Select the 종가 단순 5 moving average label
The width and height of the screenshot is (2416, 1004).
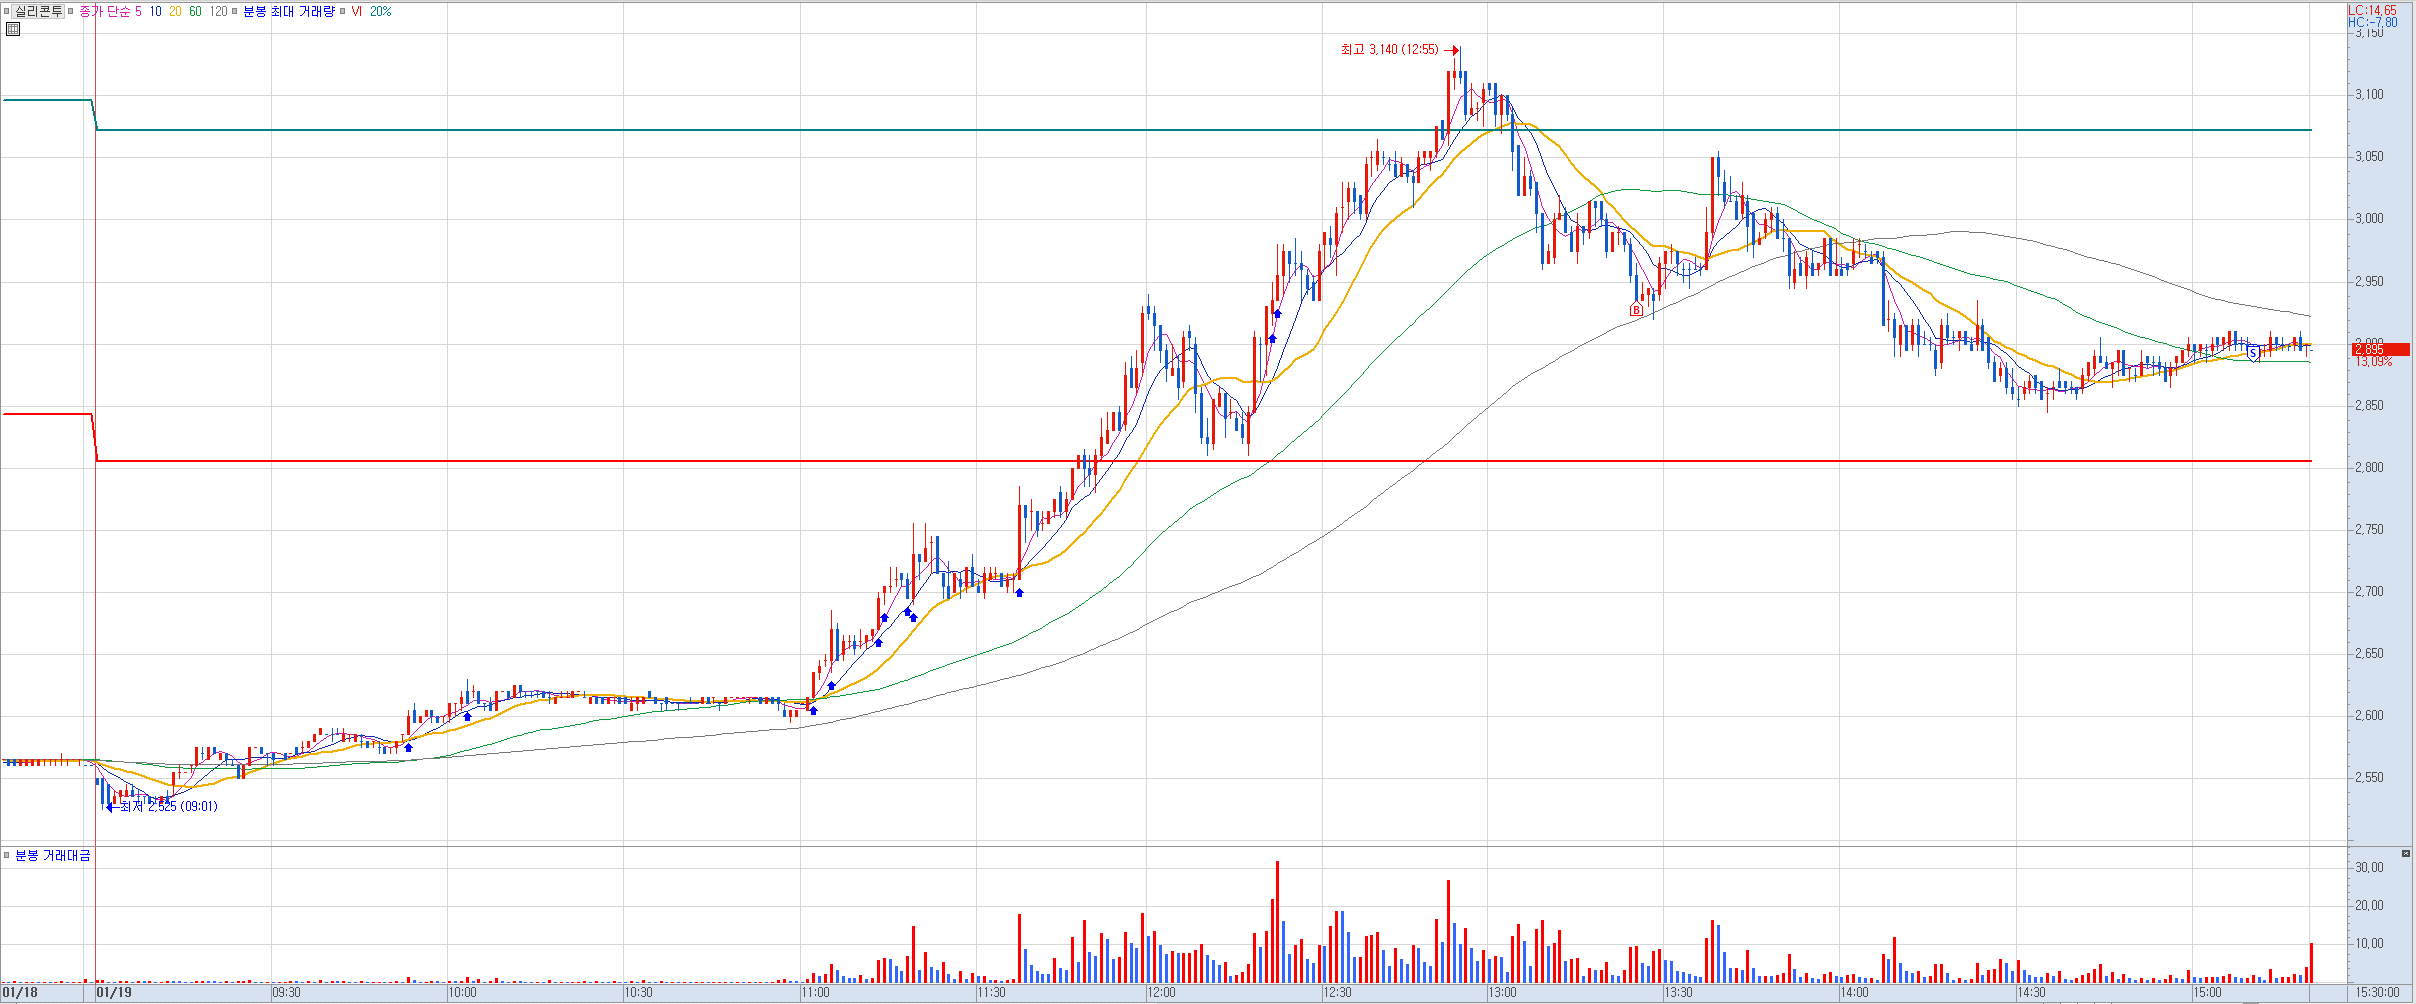coord(111,12)
